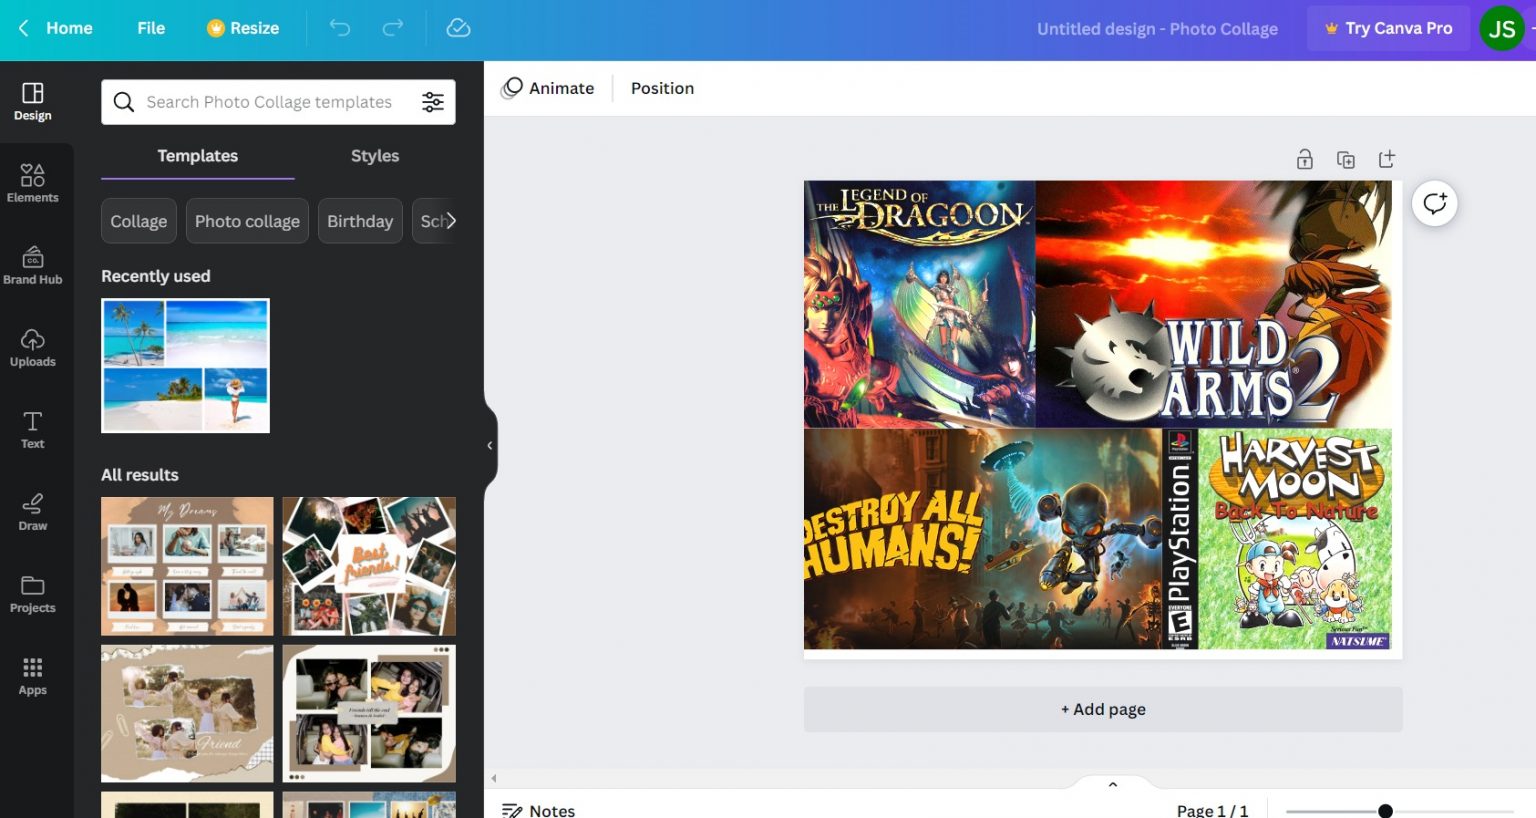This screenshot has width=1536, height=818.
Task: Click the Add page button
Action: 1102,709
